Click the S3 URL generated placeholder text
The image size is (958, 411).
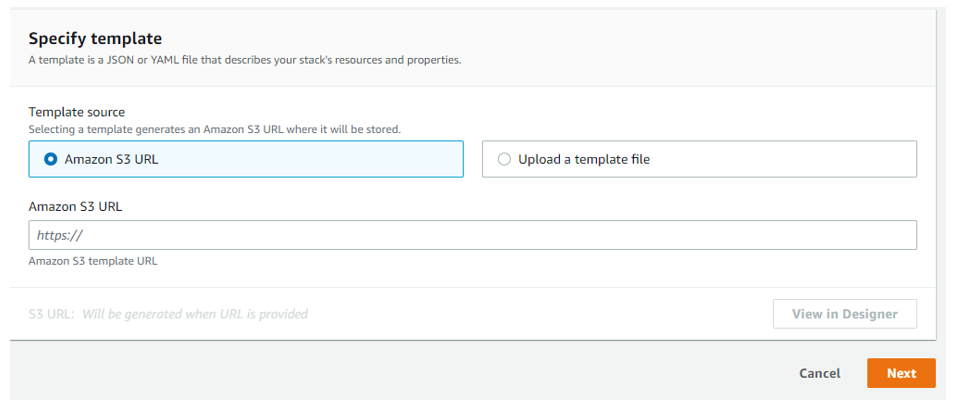(195, 315)
